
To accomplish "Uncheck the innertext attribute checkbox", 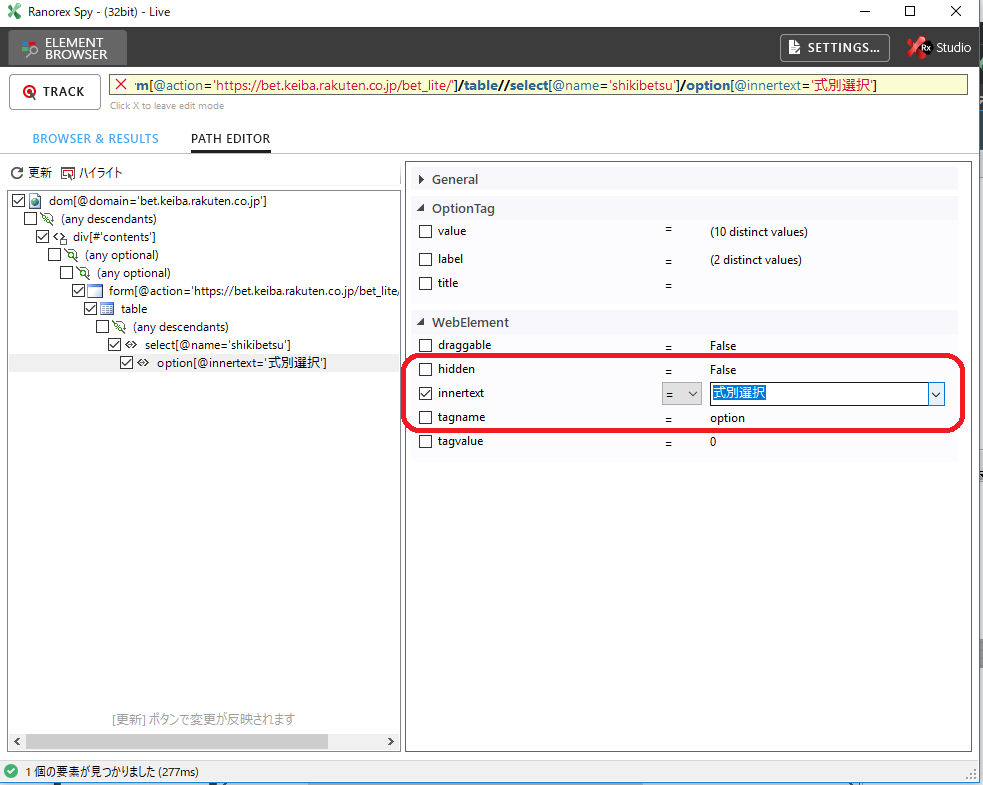I will point(426,394).
